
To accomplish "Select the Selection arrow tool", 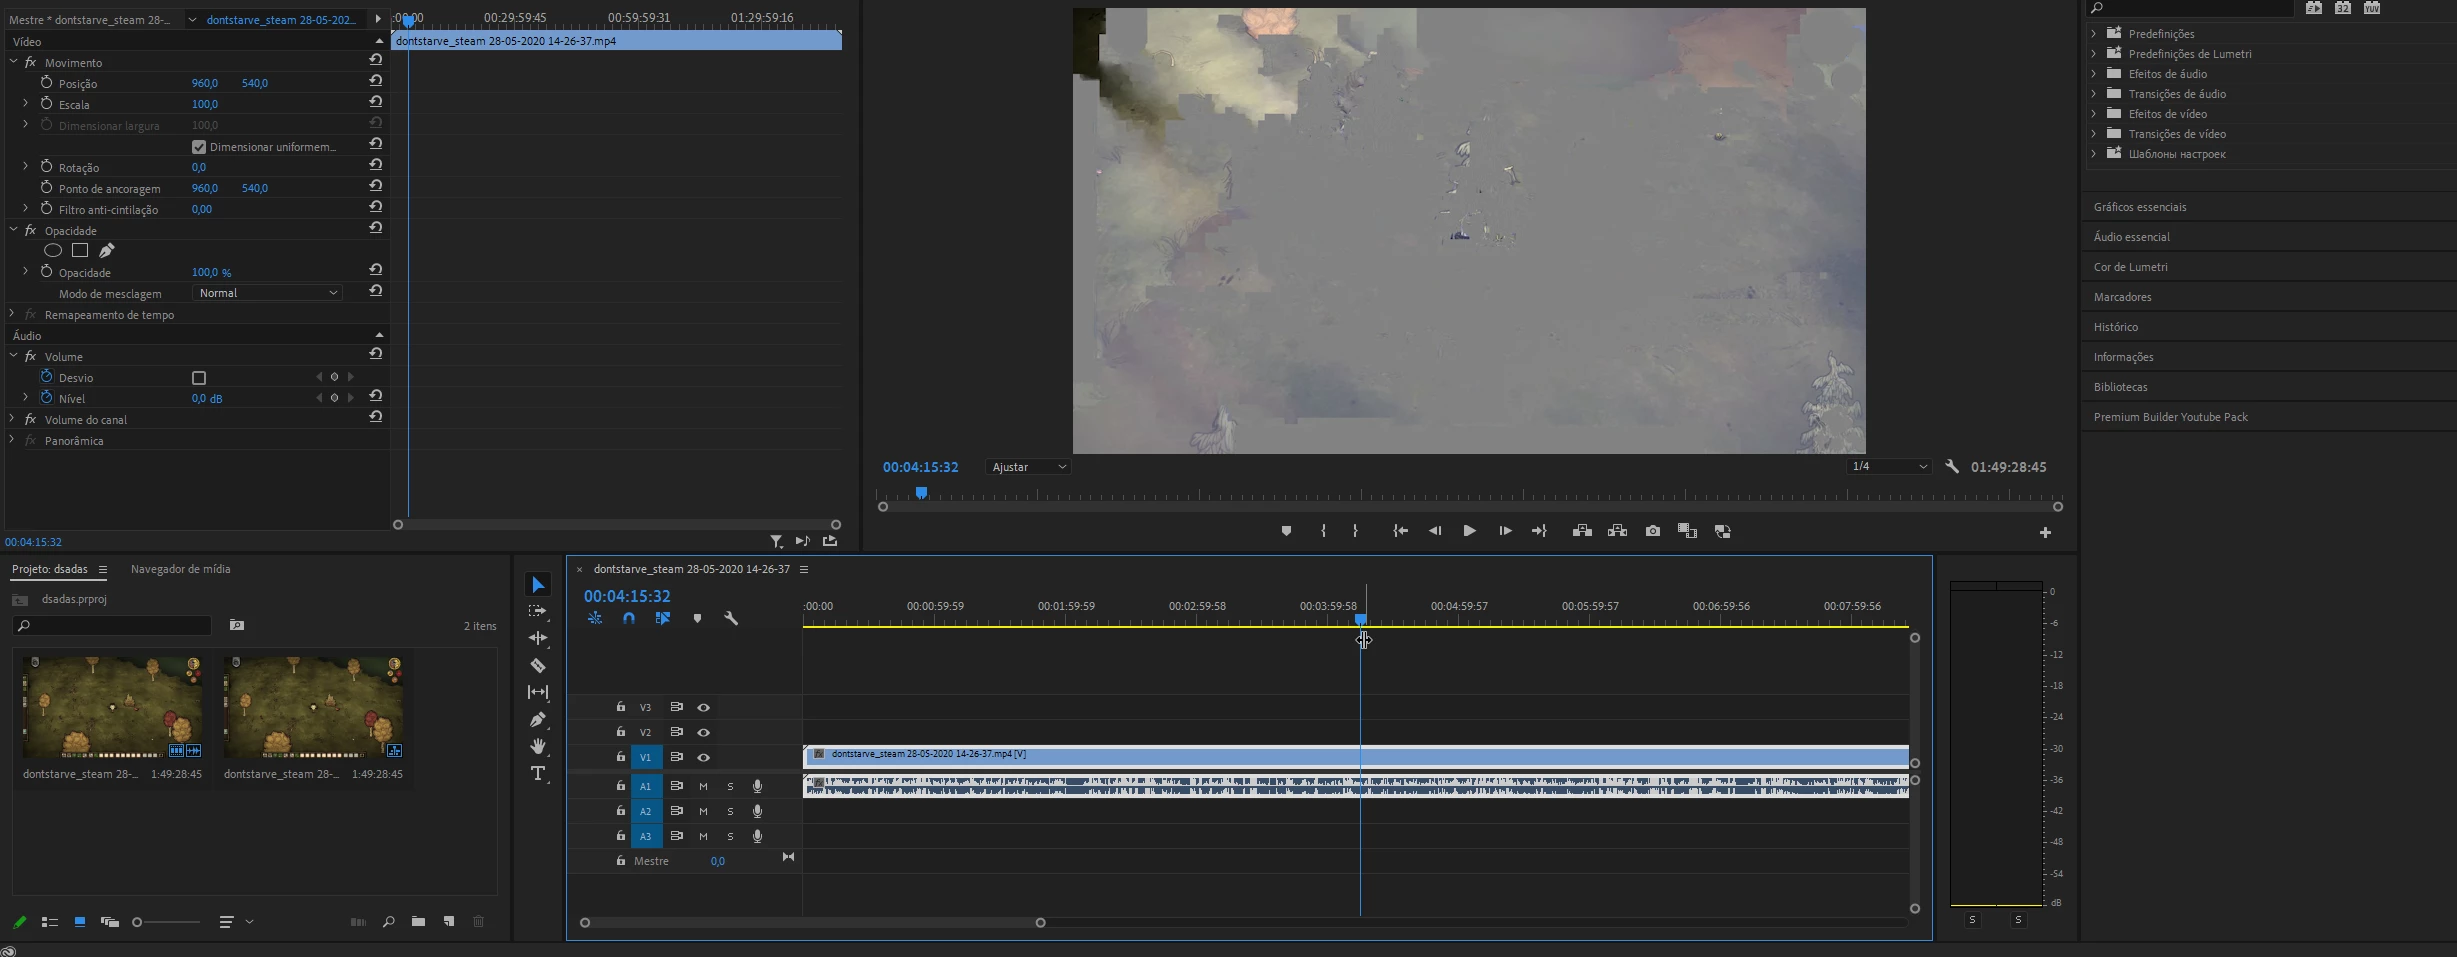I will tap(538, 585).
